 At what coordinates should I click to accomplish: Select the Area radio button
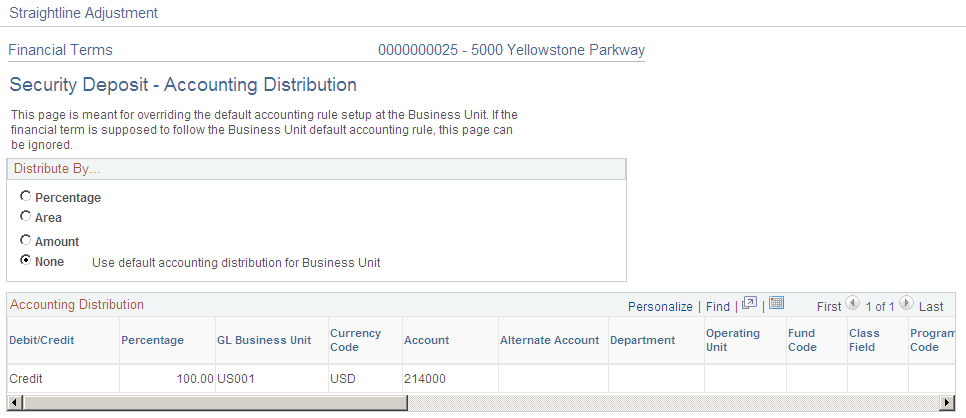click(x=25, y=216)
